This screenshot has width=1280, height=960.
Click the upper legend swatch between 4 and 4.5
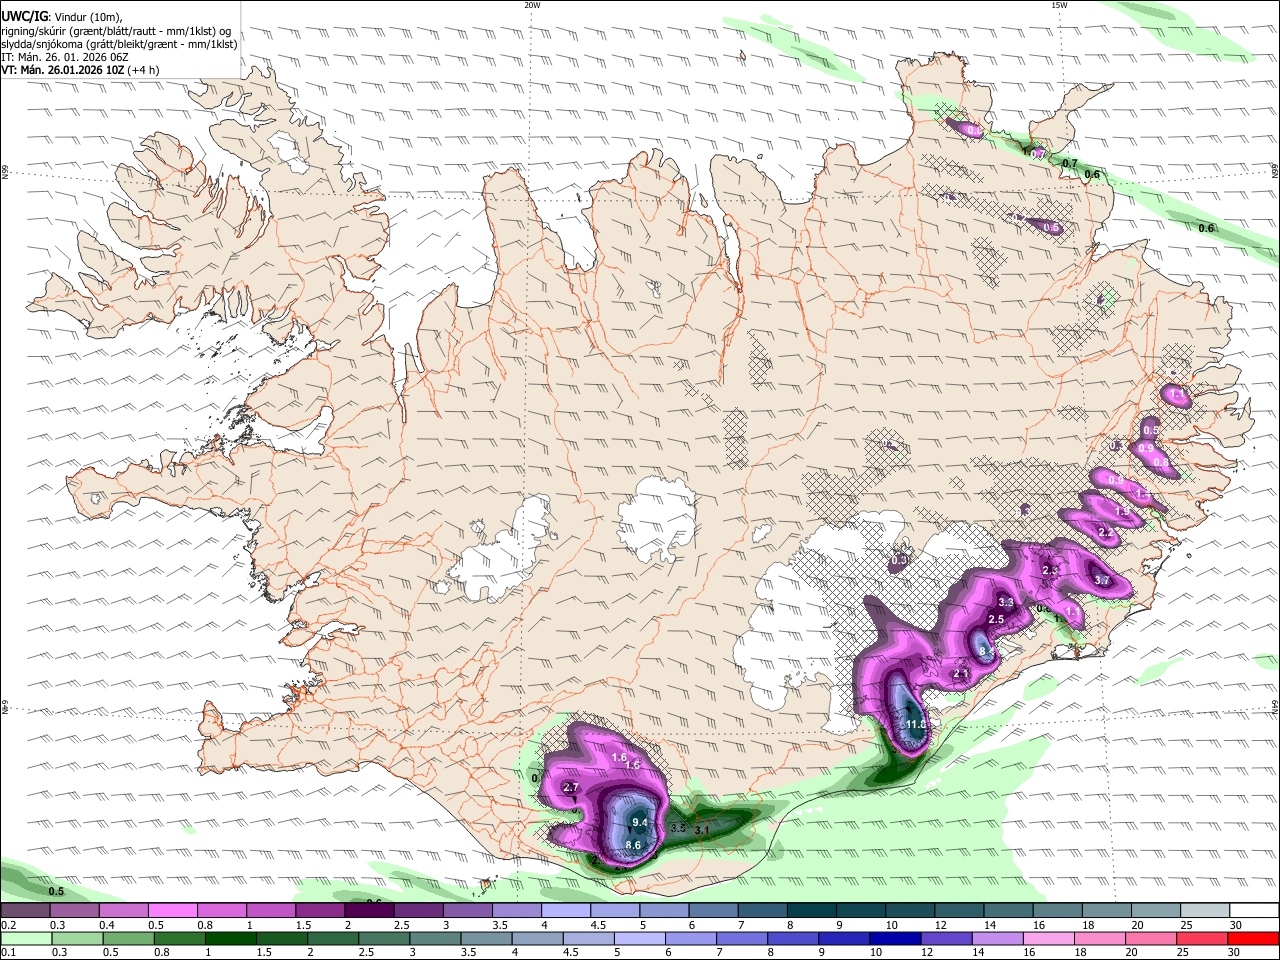566,911
